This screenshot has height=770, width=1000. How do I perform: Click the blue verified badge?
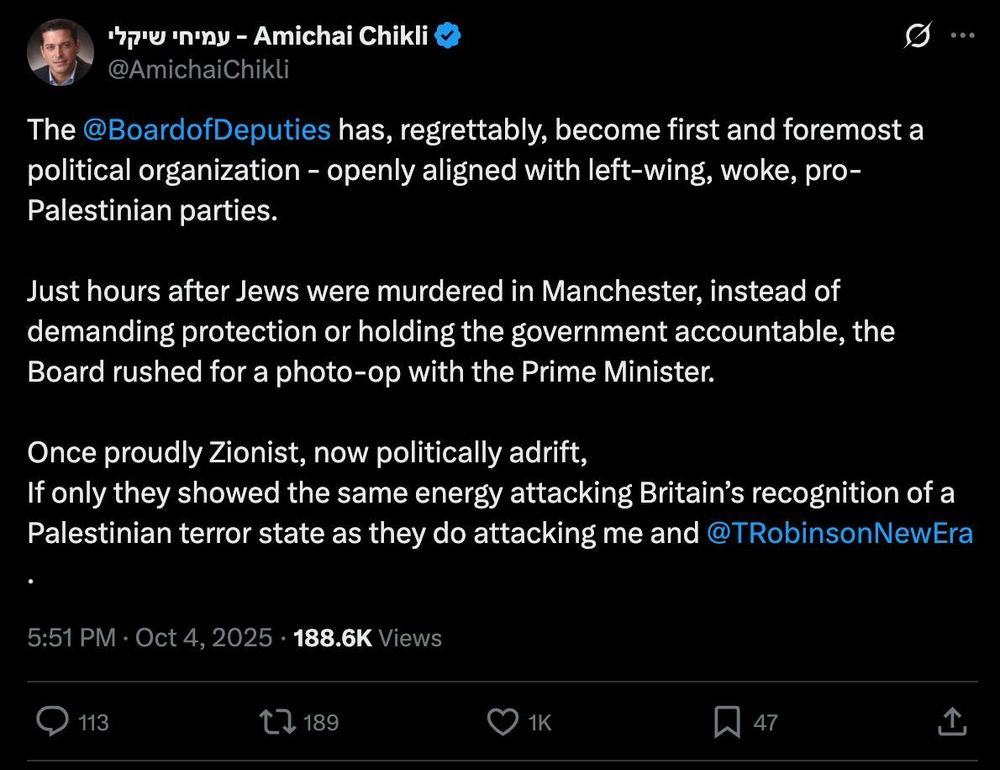click(x=449, y=36)
